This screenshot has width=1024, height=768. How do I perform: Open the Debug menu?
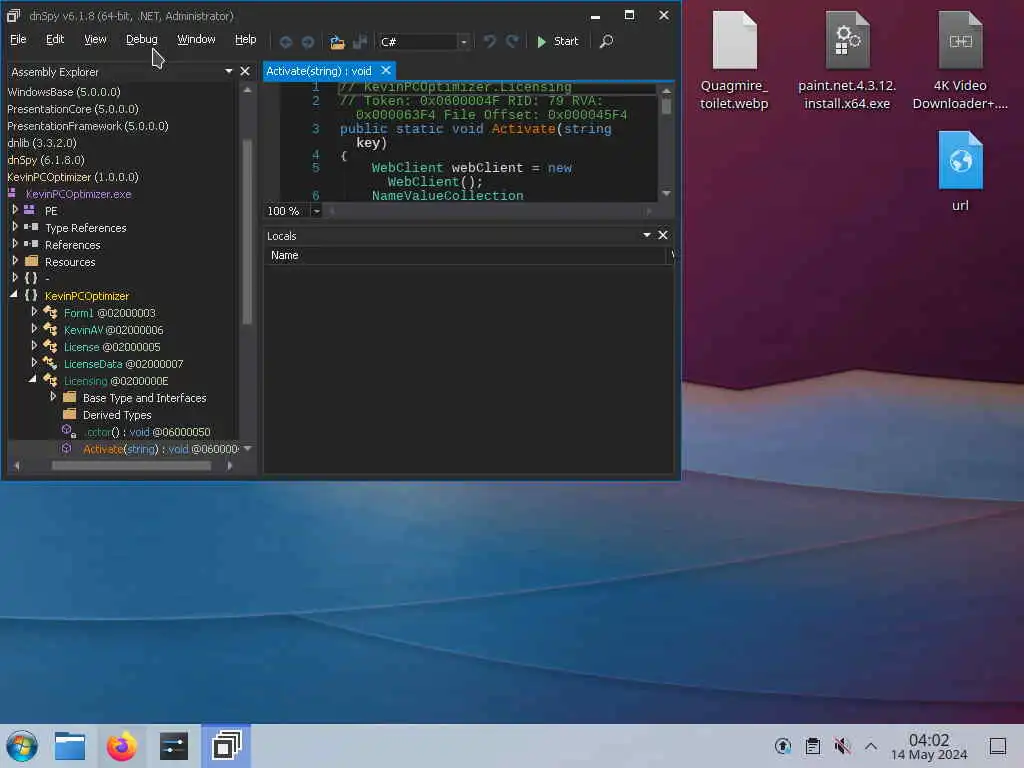[x=141, y=39]
